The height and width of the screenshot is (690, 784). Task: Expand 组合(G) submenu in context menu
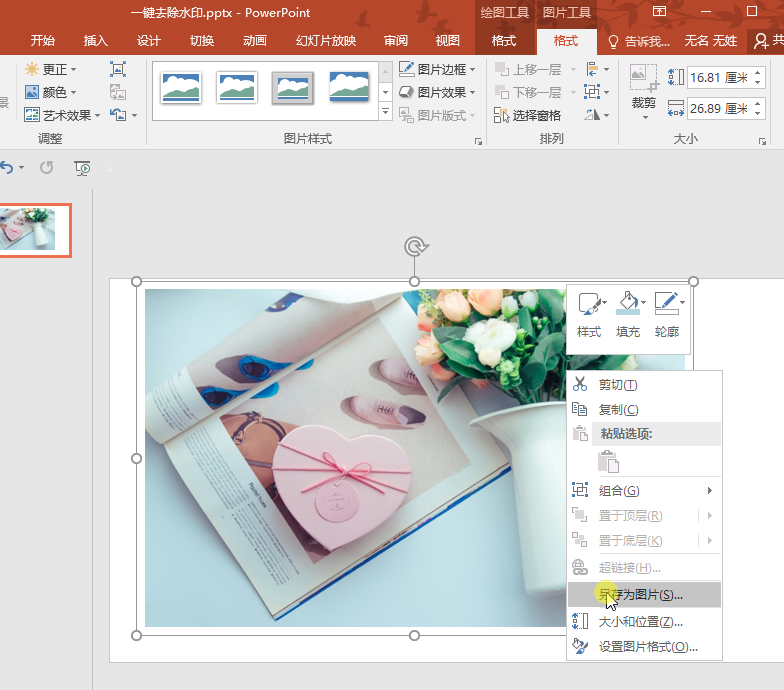point(645,490)
